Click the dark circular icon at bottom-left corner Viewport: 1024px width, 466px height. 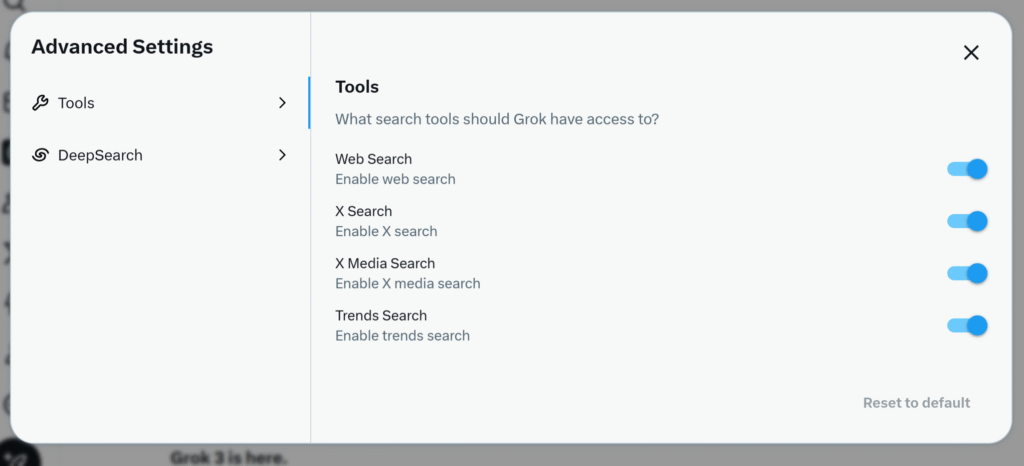tap(20, 454)
